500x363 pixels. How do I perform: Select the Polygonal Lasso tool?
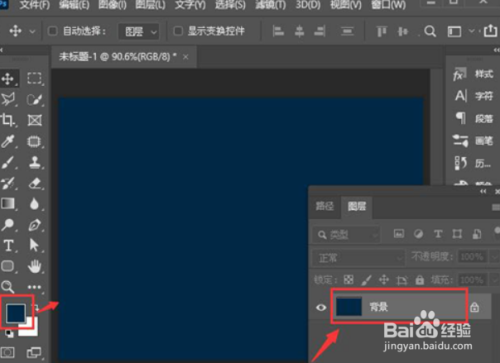pyautogui.click(x=8, y=99)
